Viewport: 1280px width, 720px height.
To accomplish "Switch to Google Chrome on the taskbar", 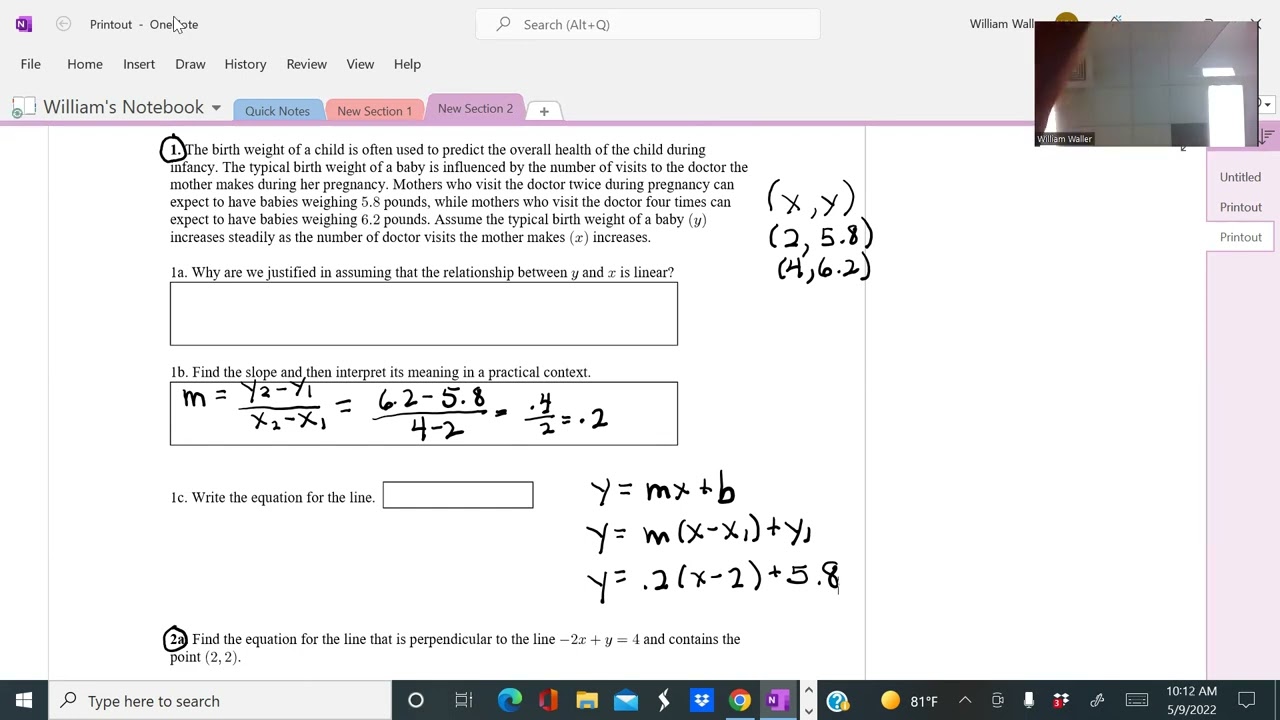I will click(x=740, y=700).
